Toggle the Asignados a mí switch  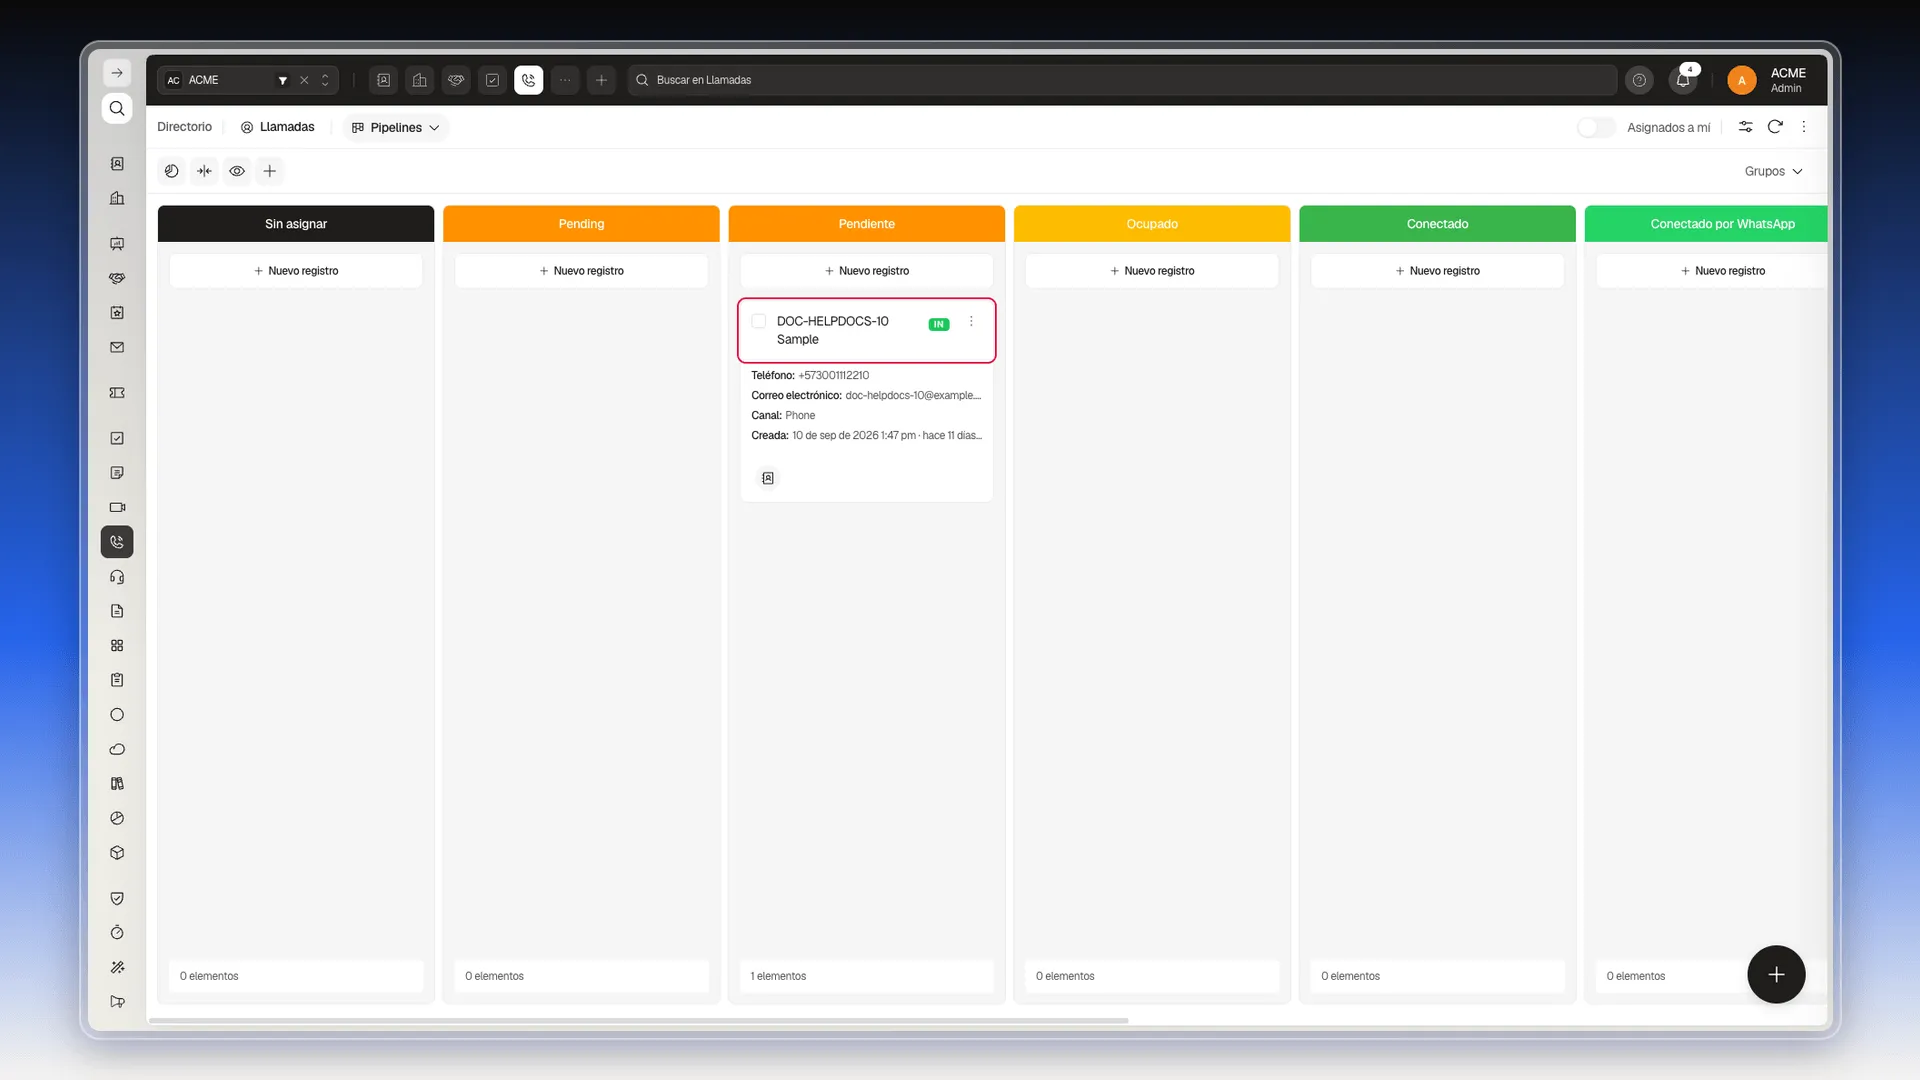[x=1596, y=127]
